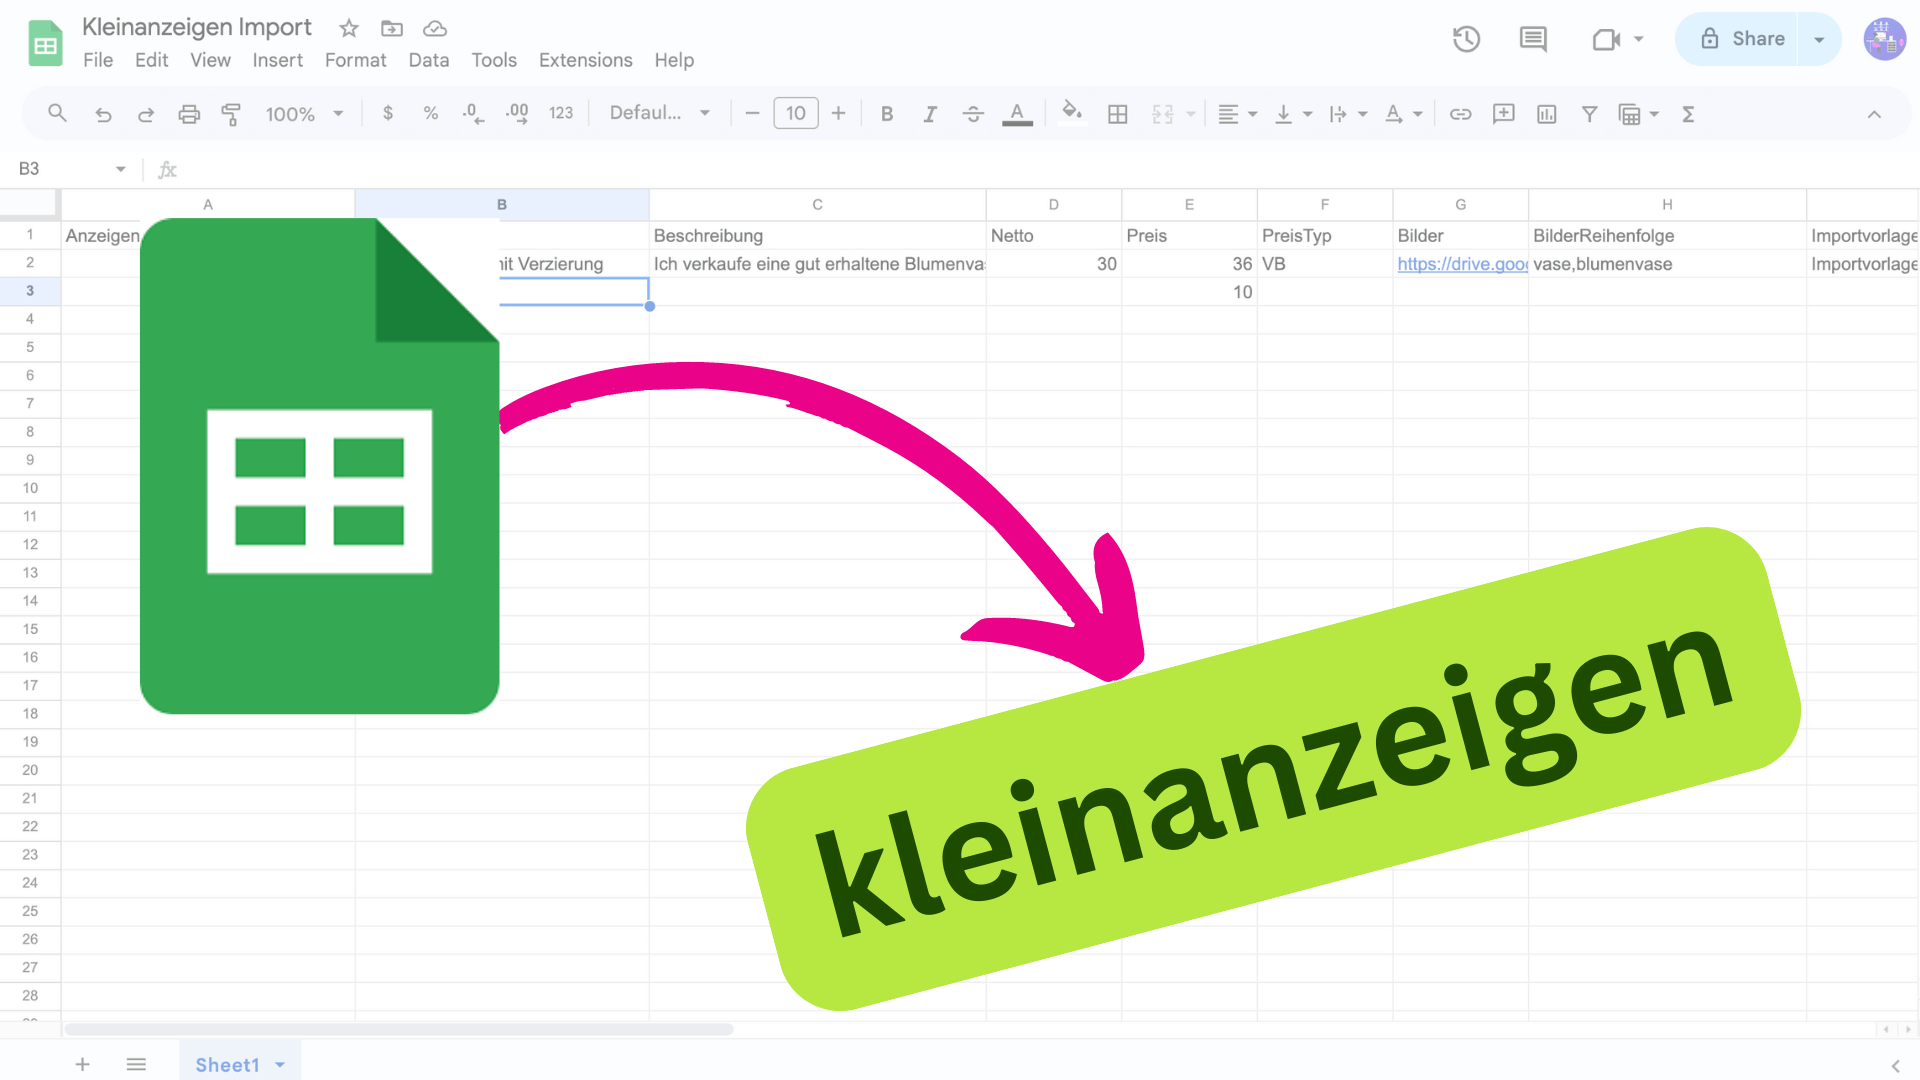Open the Data menu
Screen dimensions: 1920x1080
pos(428,60)
